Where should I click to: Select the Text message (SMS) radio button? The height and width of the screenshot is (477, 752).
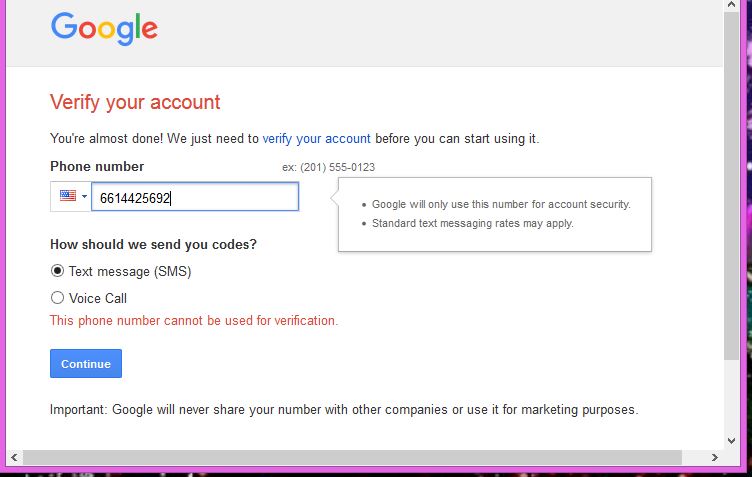point(57,271)
